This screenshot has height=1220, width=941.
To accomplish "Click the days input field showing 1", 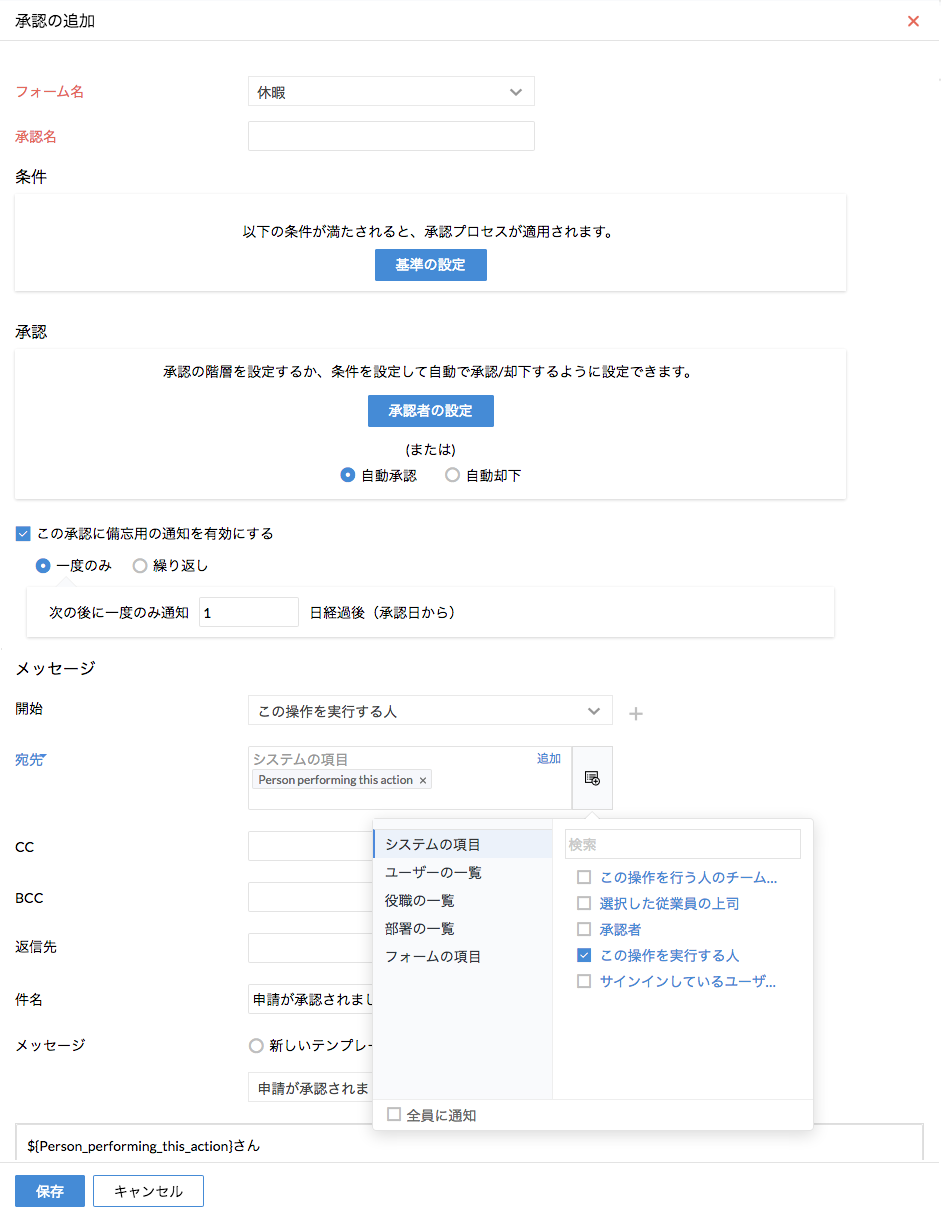I will pos(249,612).
